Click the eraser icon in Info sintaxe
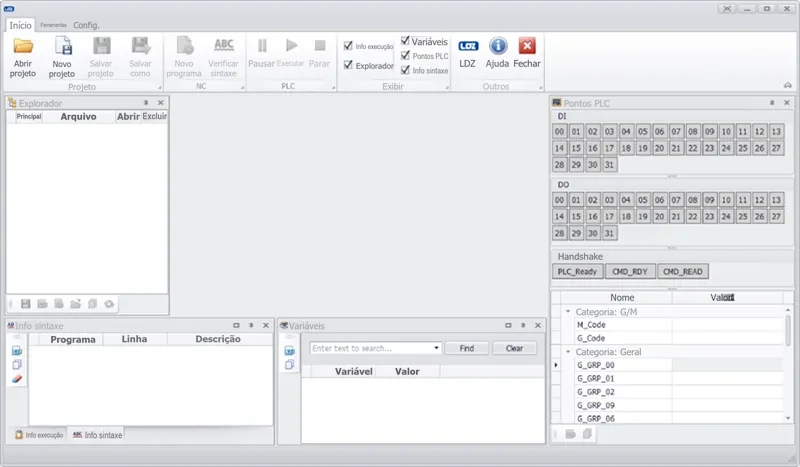Screen dimensions: 800x467 [x=17, y=378]
